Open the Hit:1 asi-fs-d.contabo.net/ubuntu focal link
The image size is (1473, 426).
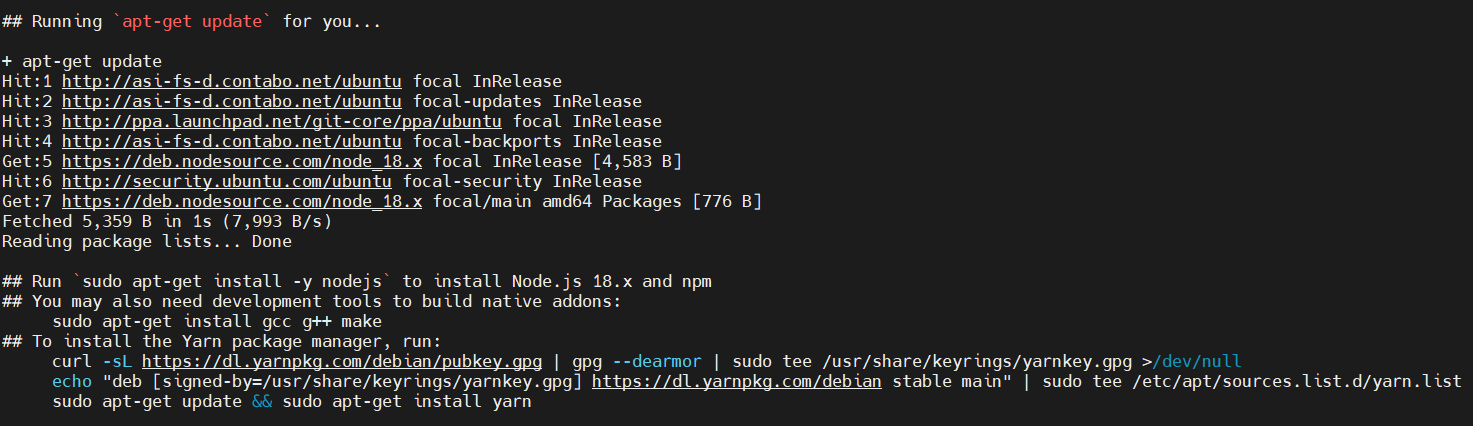(x=232, y=81)
